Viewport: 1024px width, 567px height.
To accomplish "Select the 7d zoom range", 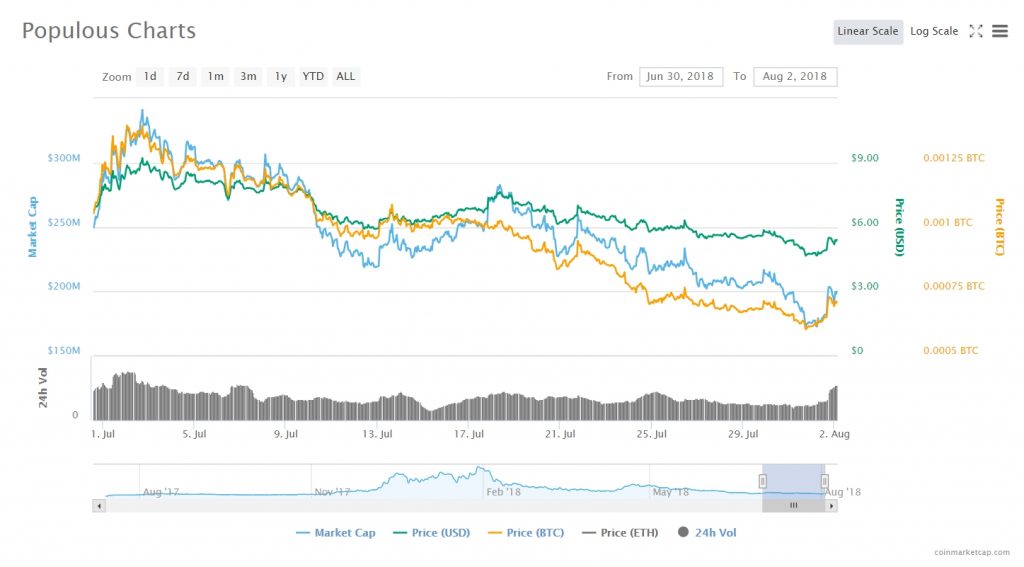I will click(x=182, y=76).
